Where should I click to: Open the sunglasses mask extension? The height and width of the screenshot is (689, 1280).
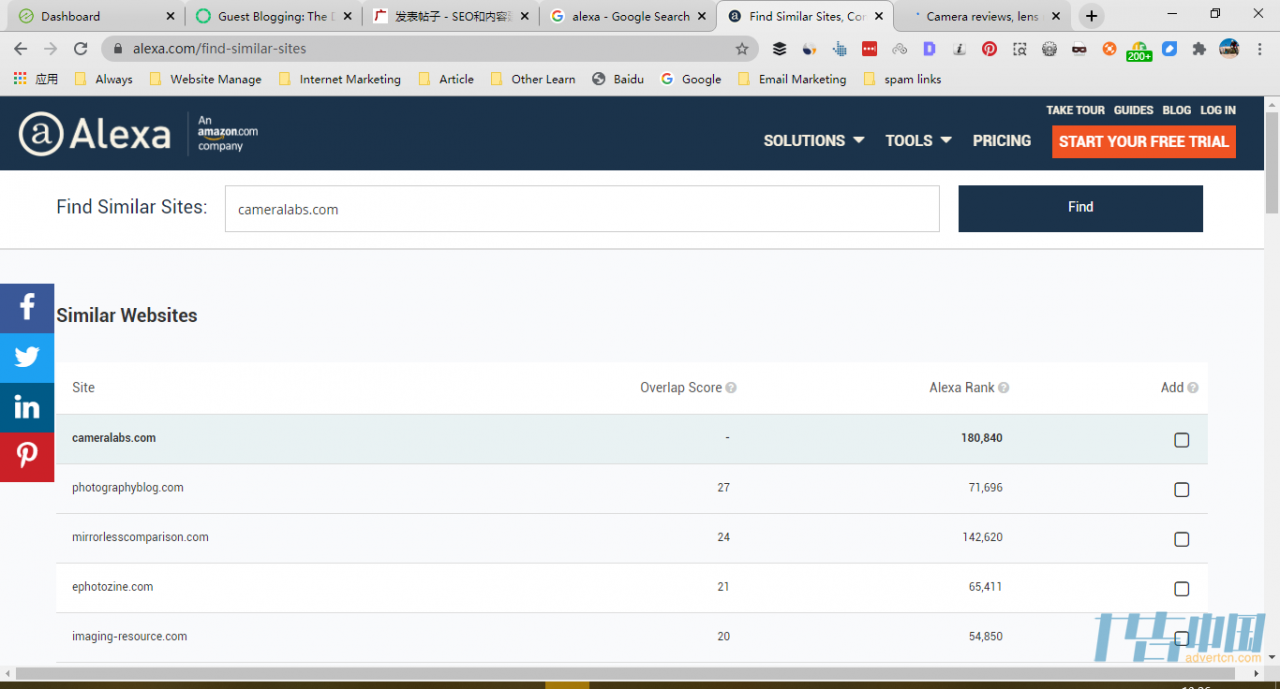1079,48
